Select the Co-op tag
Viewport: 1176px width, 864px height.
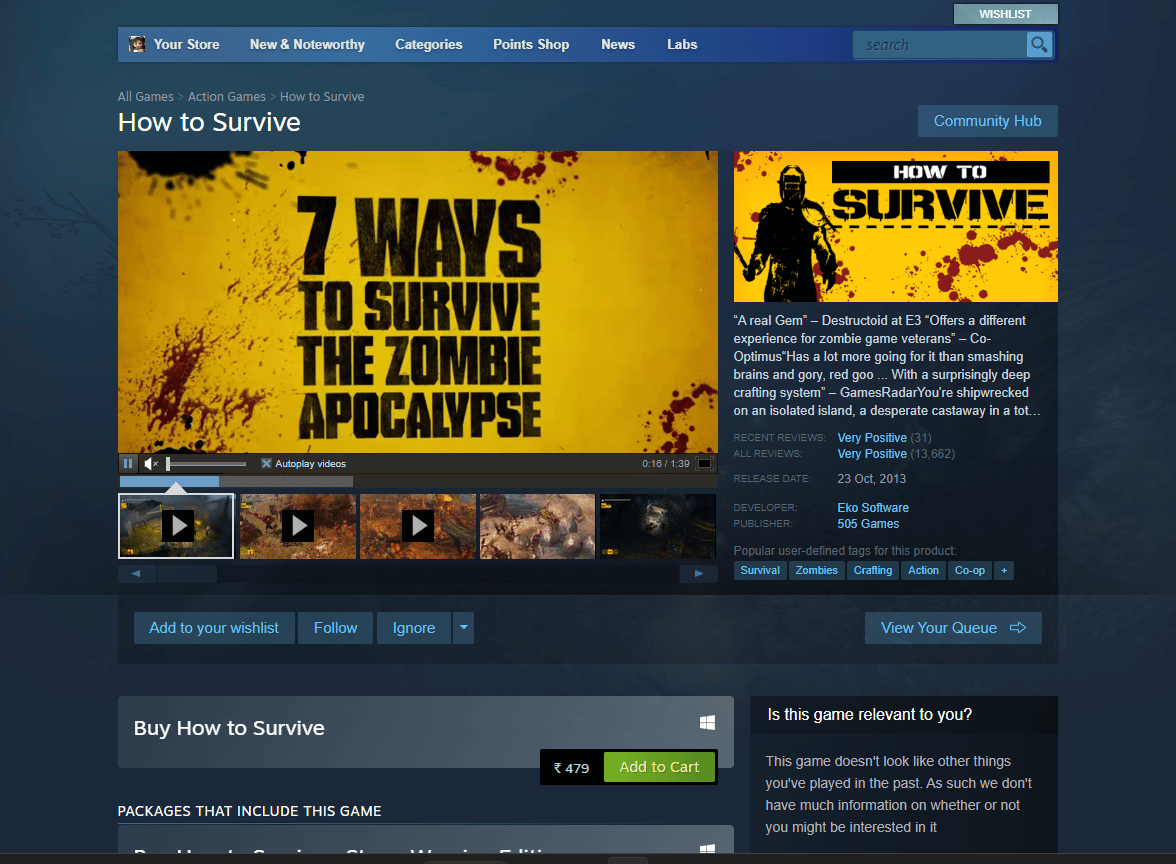(970, 571)
